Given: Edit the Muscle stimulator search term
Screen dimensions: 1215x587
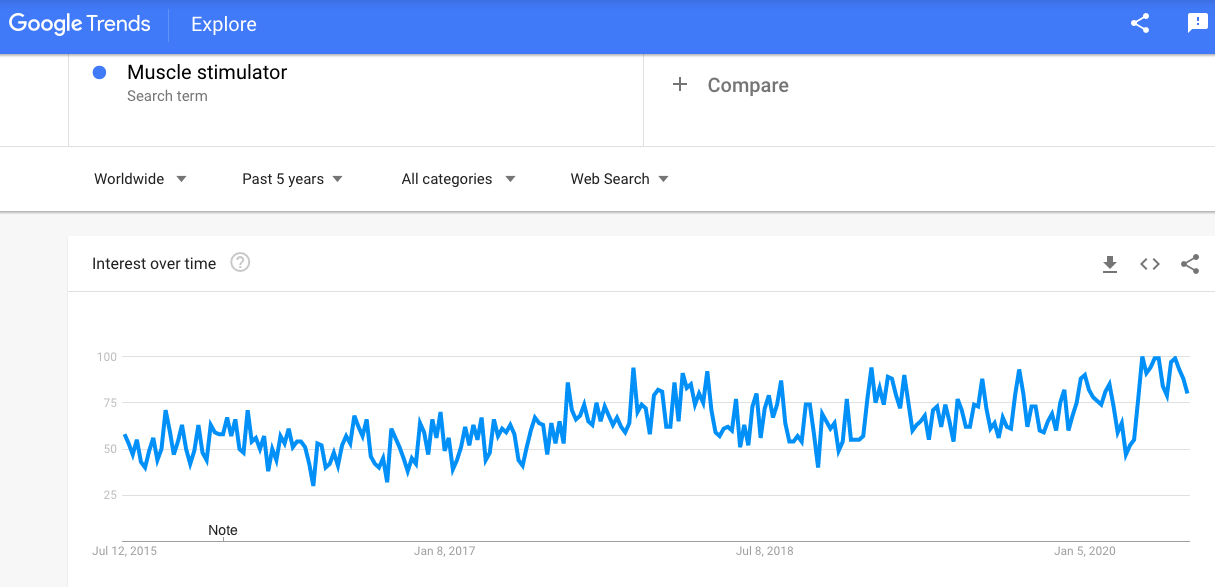Looking at the screenshot, I should pos(207,72).
